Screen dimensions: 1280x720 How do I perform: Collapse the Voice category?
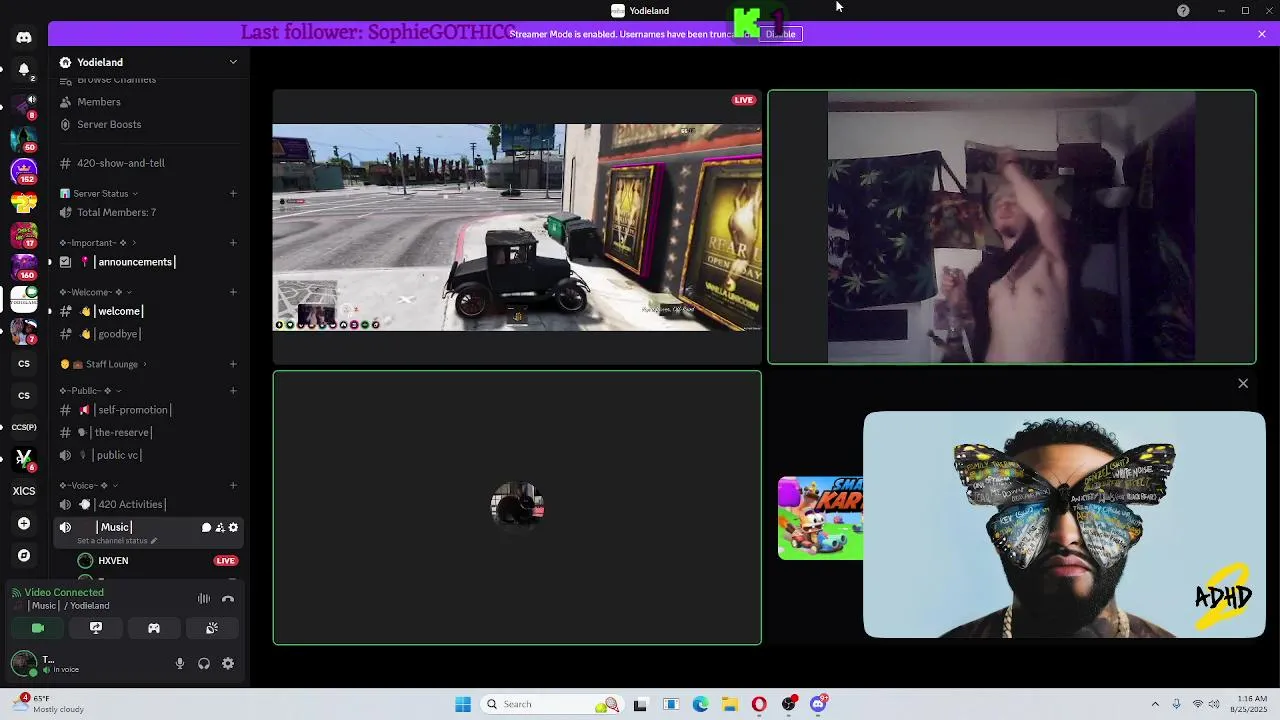[x=88, y=486]
